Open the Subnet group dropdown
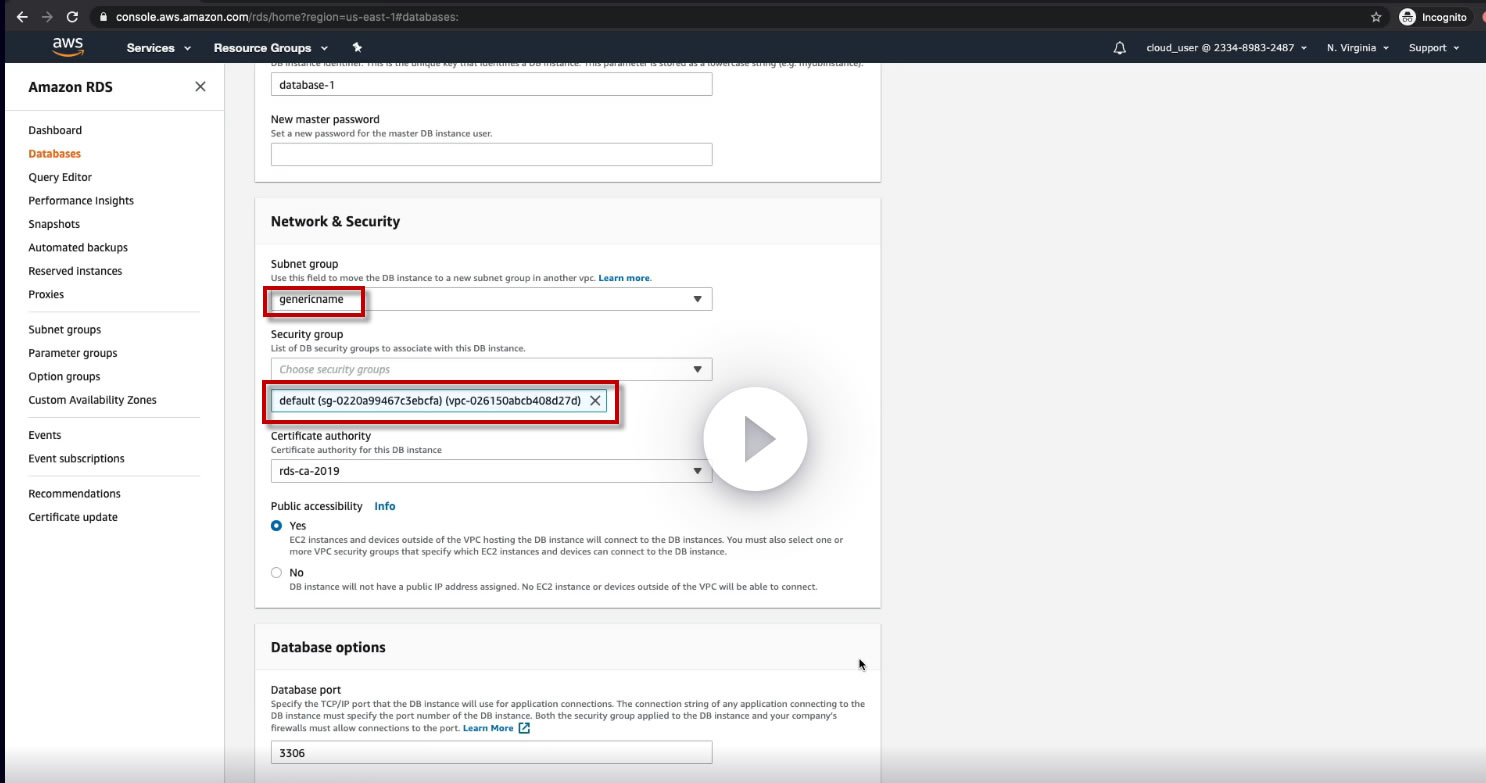This screenshot has height=783, width=1486. (x=491, y=299)
